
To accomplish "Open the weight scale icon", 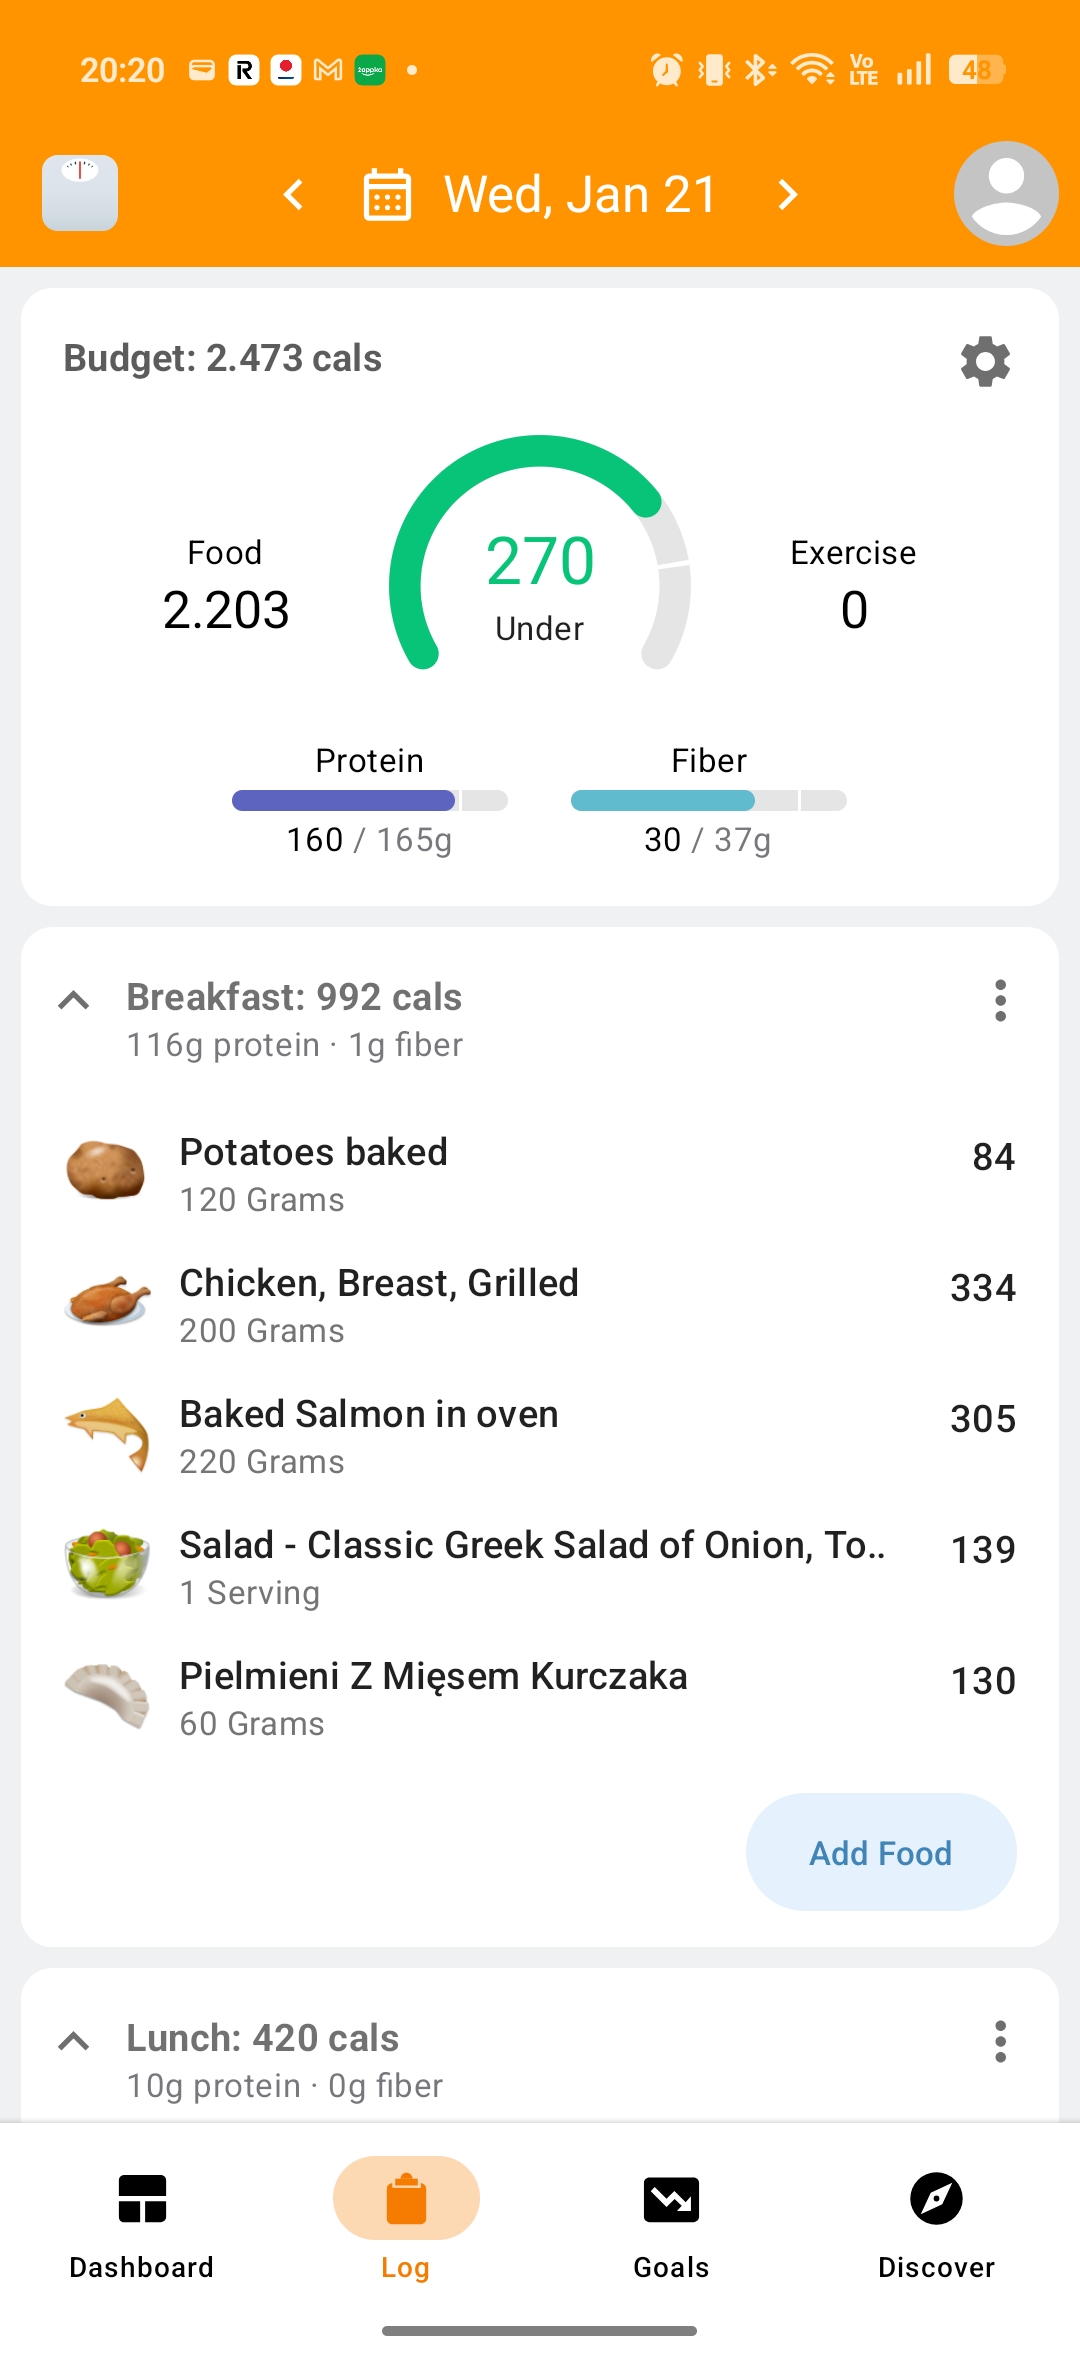I will pyautogui.click(x=80, y=193).
